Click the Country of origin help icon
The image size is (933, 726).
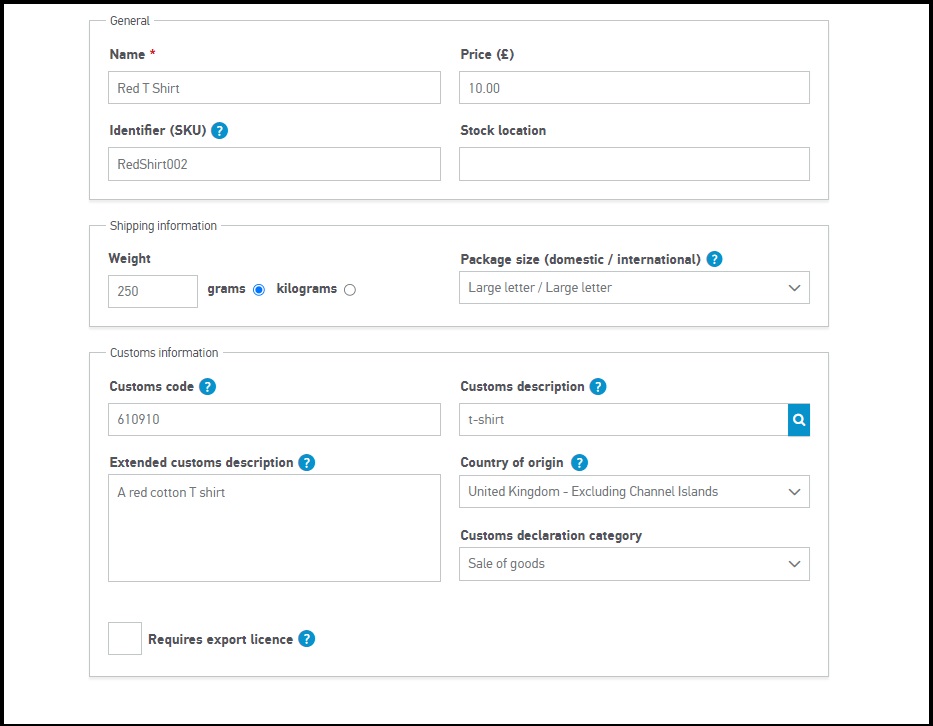pyautogui.click(x=579, y=463)
